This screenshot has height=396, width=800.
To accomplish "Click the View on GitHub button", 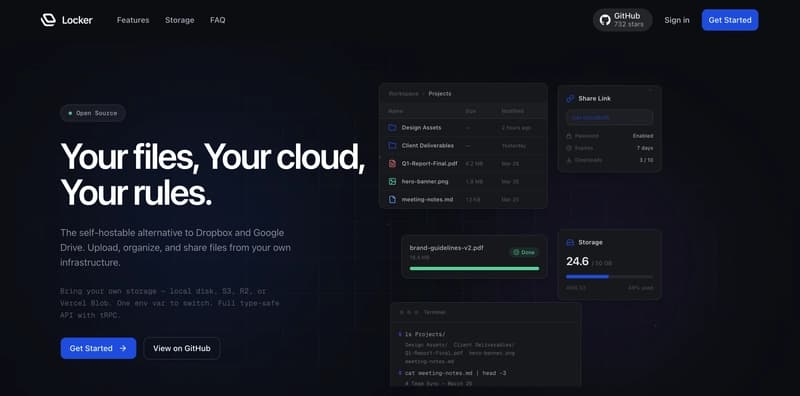I will coord(182,348).
